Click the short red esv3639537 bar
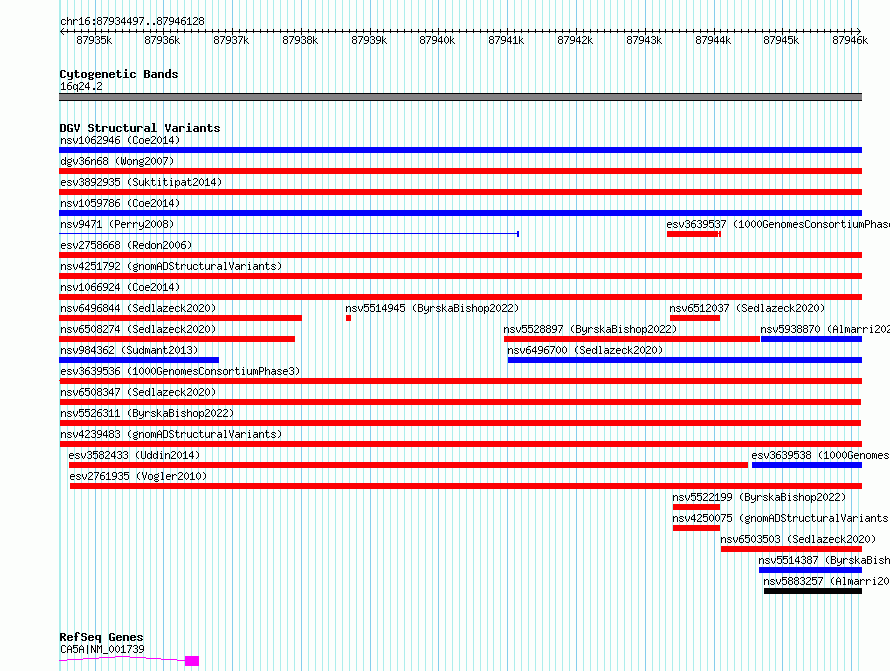 point(694,234)
